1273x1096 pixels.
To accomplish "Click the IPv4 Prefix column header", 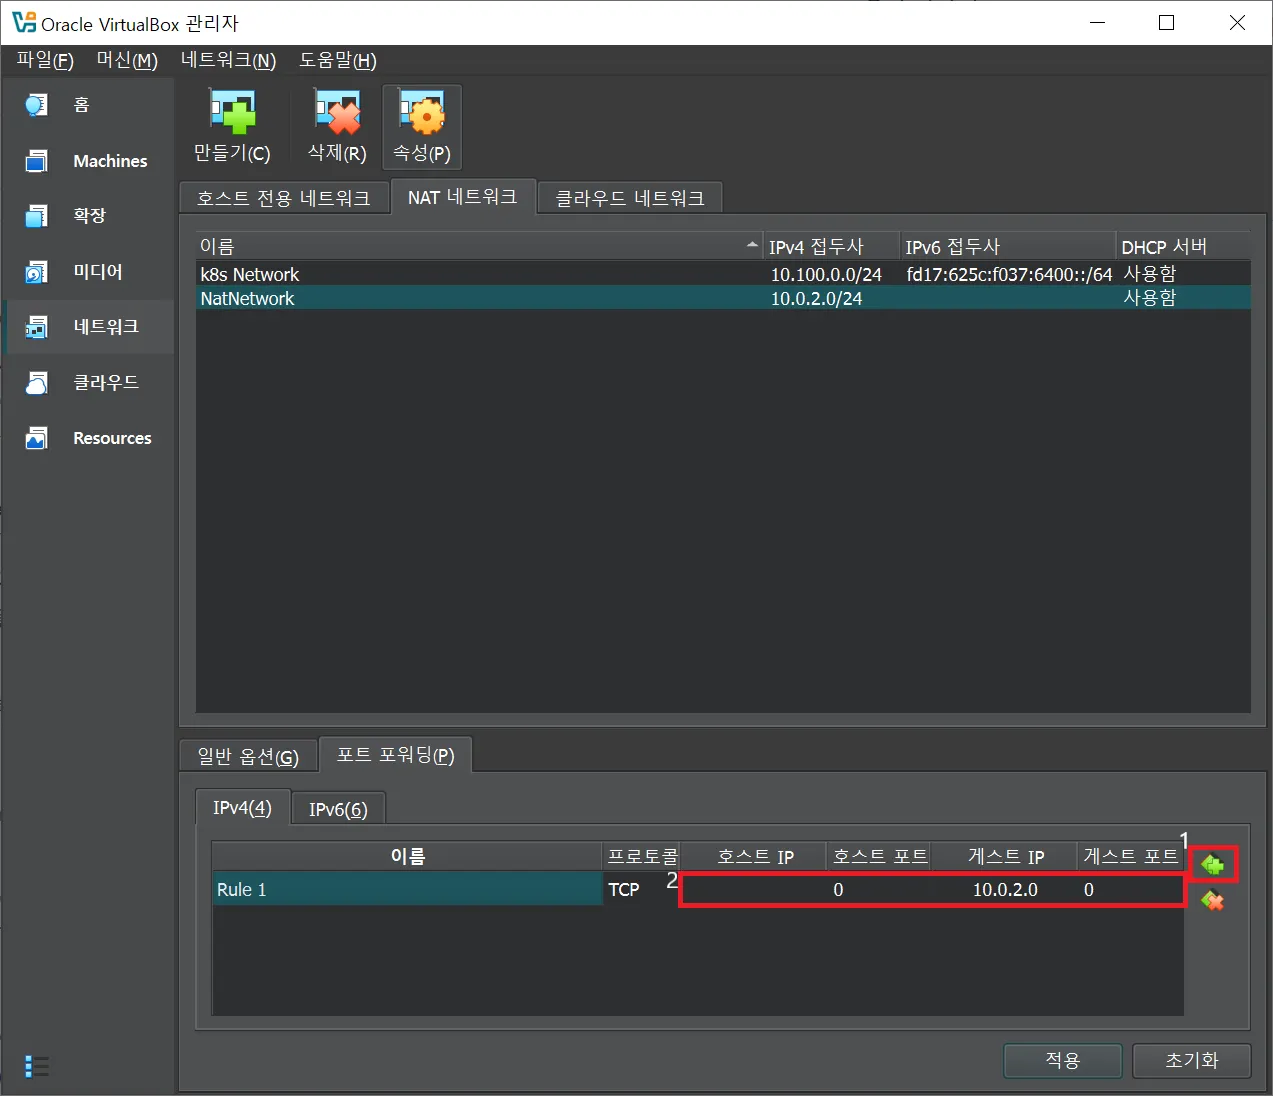I will pyautogui.click(x=831, y=246).
